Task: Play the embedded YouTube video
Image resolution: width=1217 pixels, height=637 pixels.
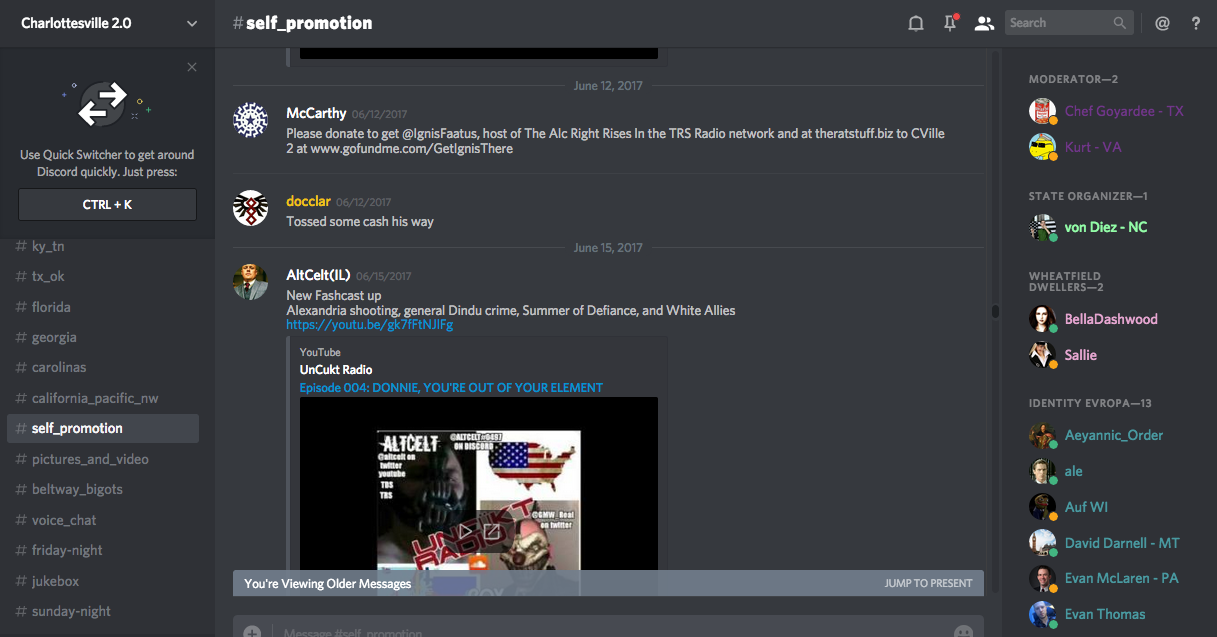Action: pos(466,531)
